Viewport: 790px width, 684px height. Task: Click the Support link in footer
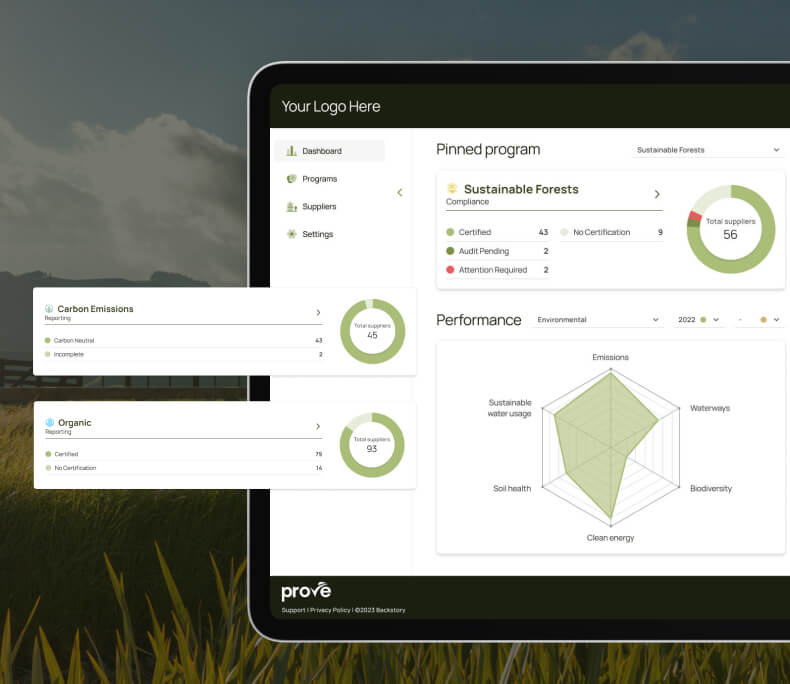293,610
